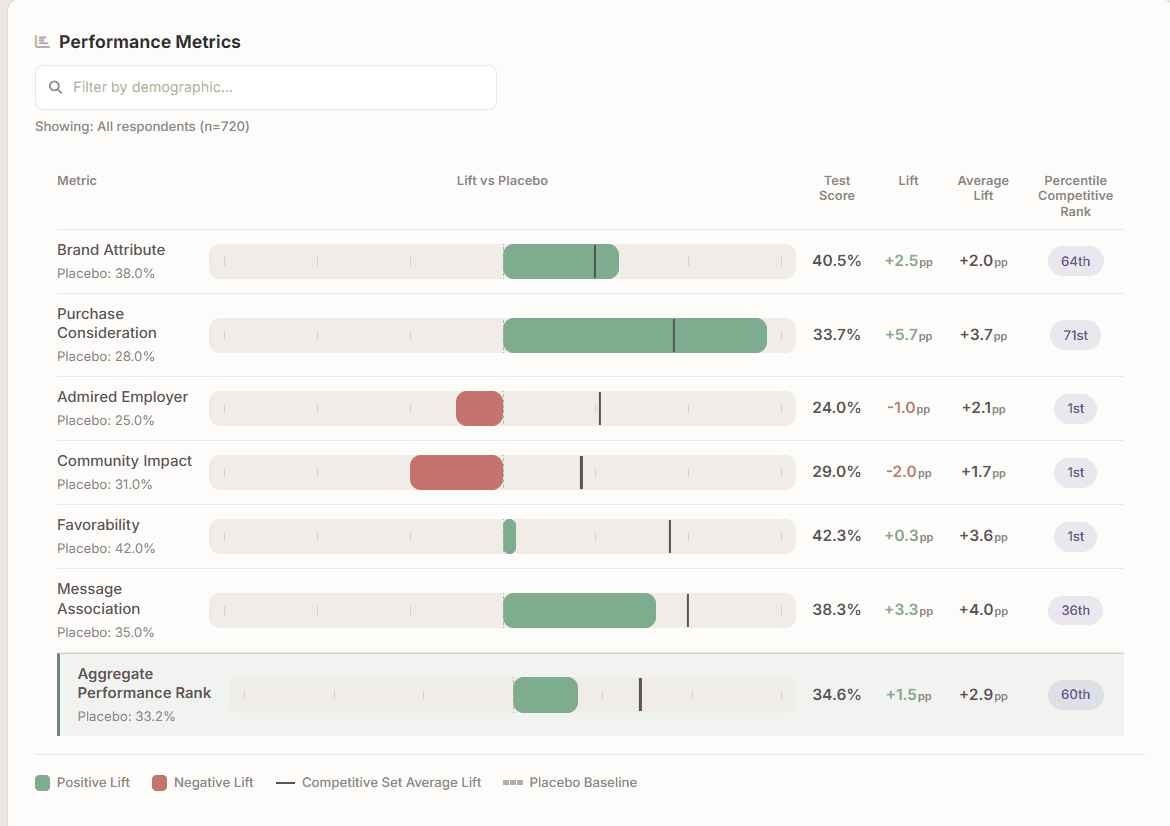Click Favorability competitive average marker
This screenshot has height=826, width=1170.
coord(670,536)
